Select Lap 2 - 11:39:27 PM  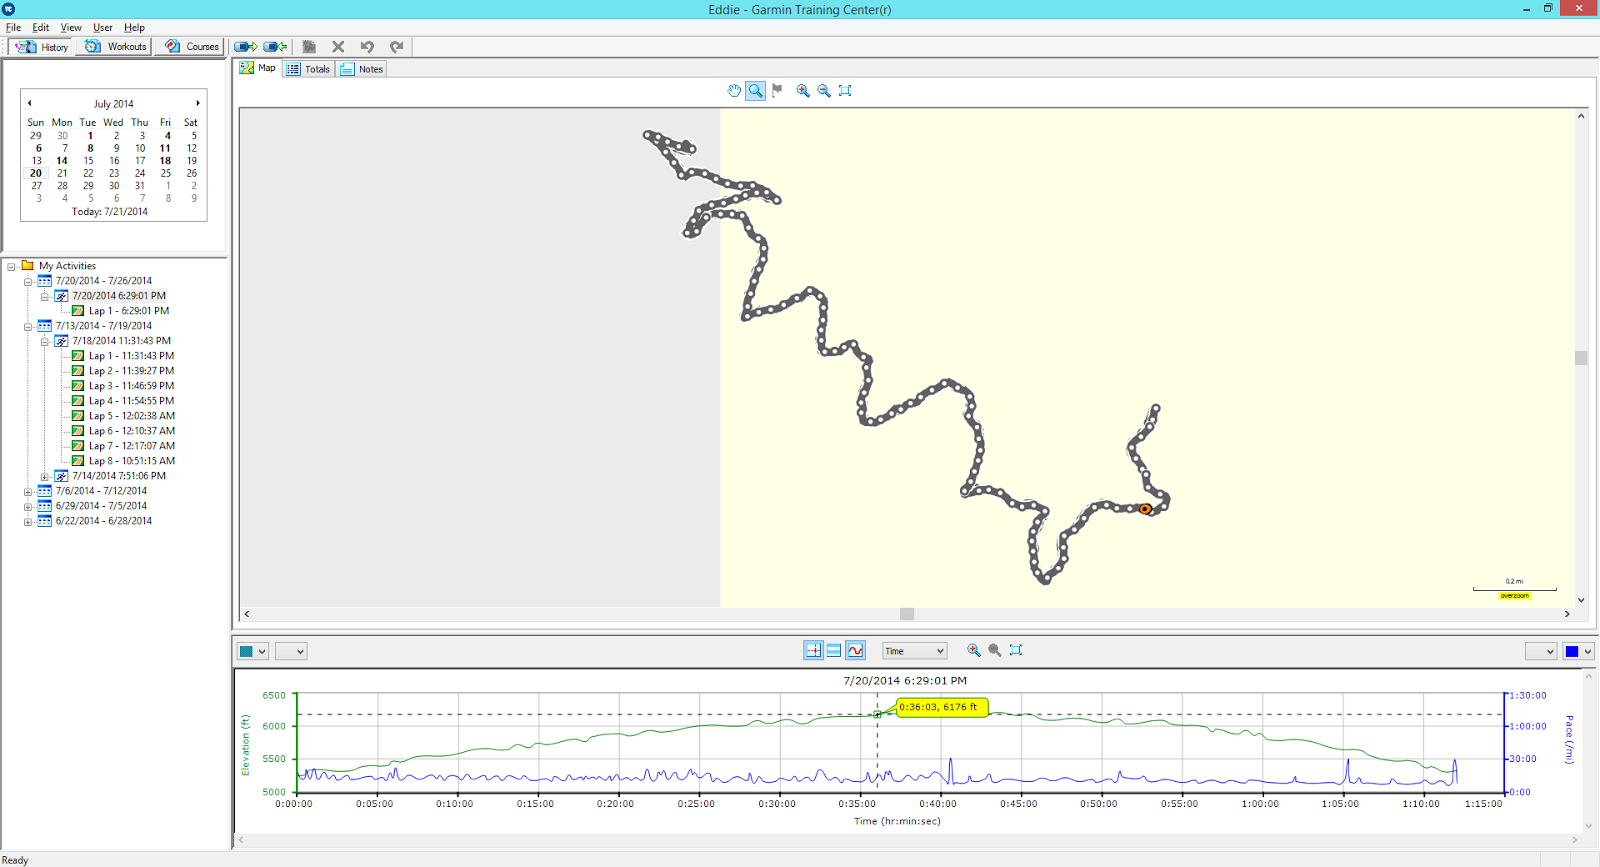point(131,371)
